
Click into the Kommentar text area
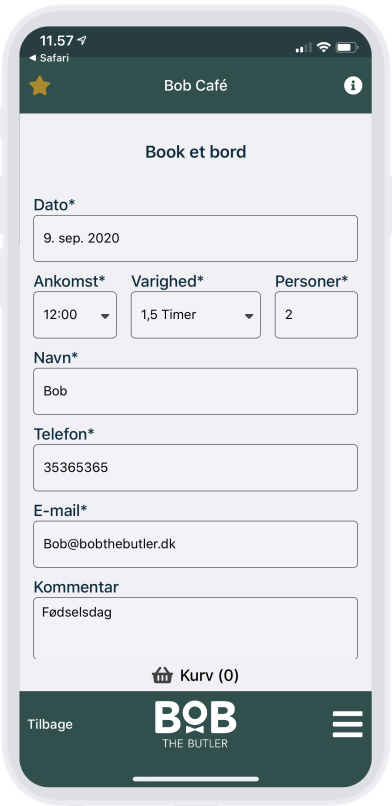pos(195,628)
